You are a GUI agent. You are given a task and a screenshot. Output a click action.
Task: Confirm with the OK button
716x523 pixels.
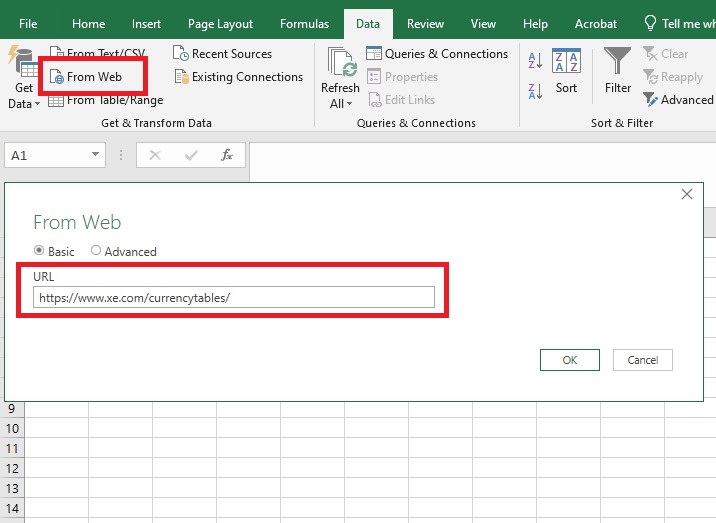click(x=569, y=360)
